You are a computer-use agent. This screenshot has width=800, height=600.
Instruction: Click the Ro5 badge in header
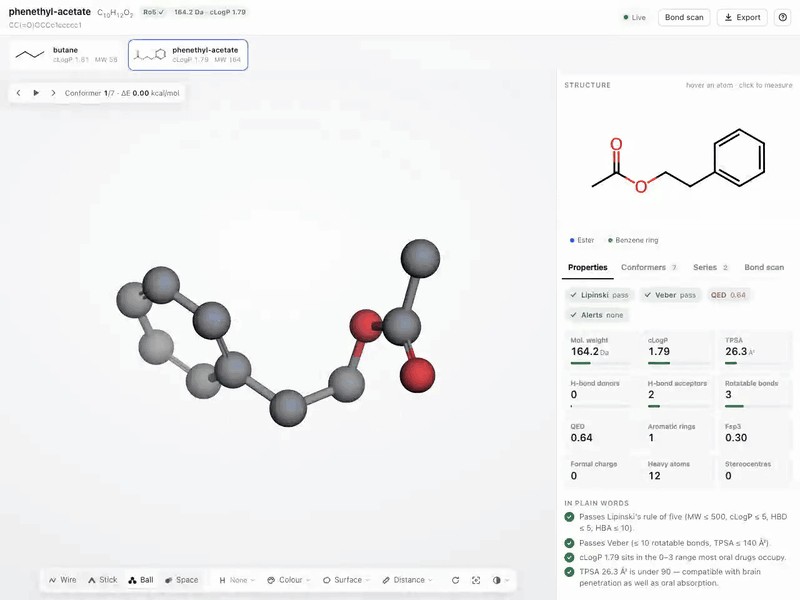pos(153,12)
